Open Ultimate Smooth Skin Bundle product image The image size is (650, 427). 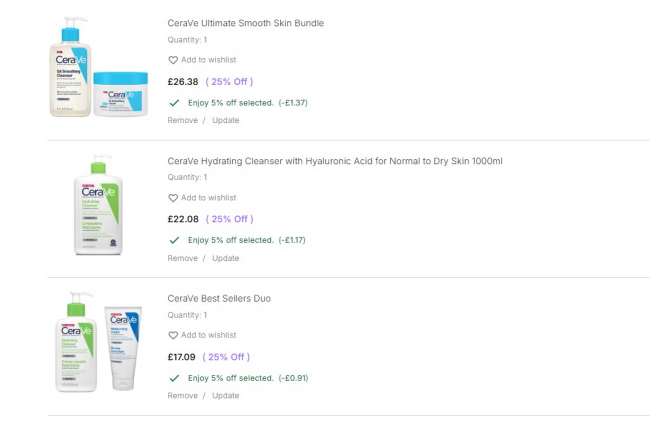(x=99, y=67)
